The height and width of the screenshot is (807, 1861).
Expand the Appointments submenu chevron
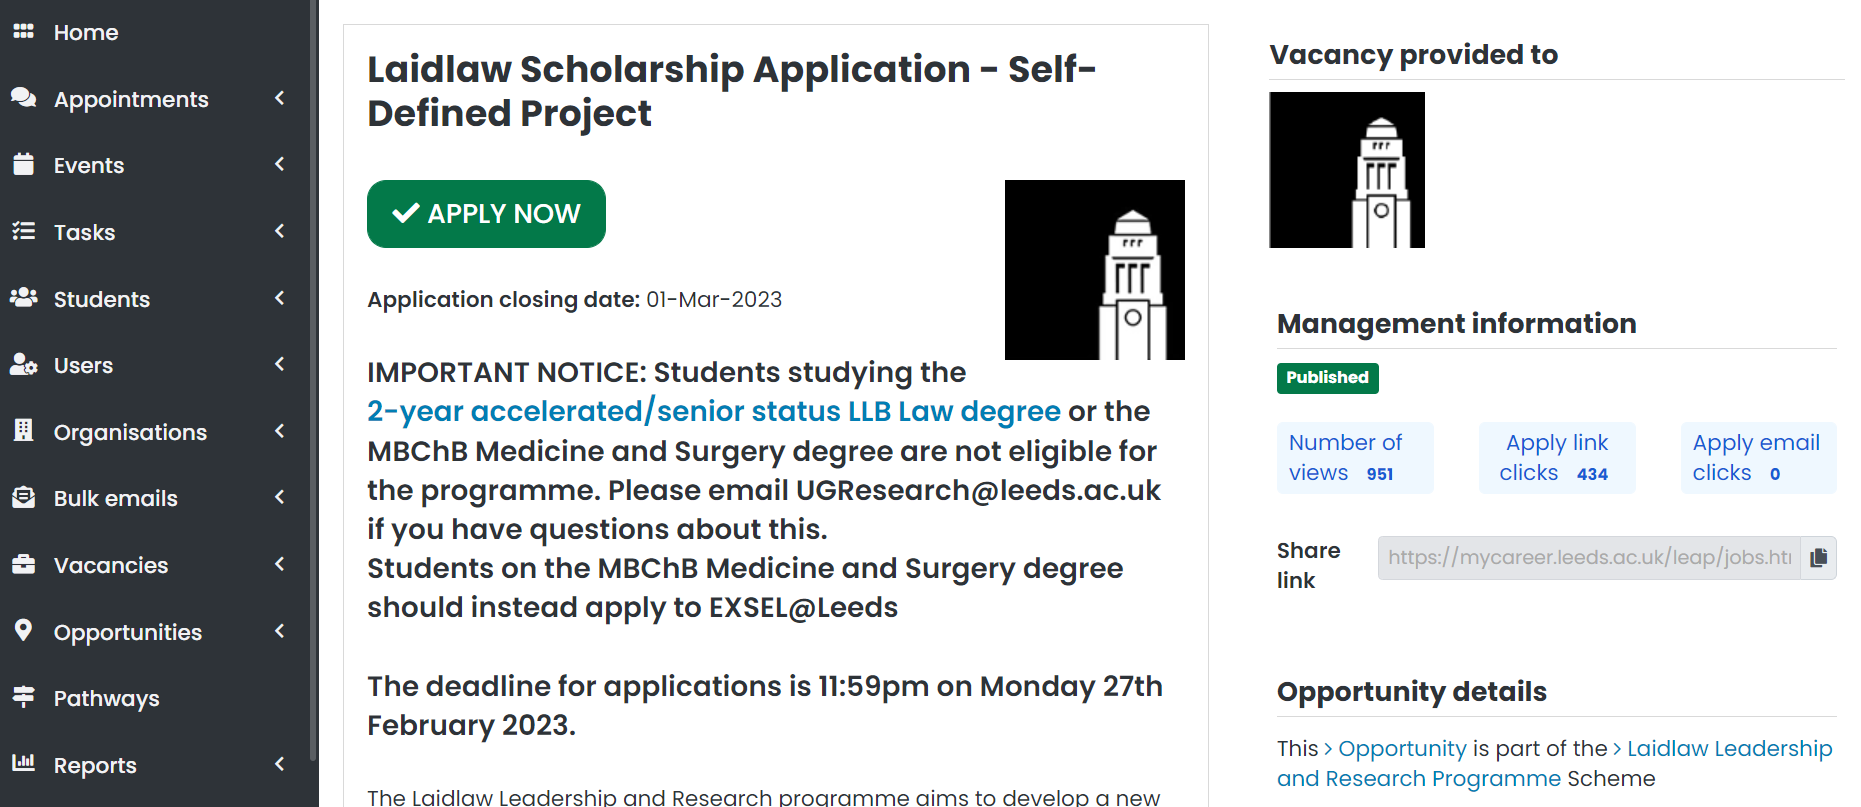280,98
